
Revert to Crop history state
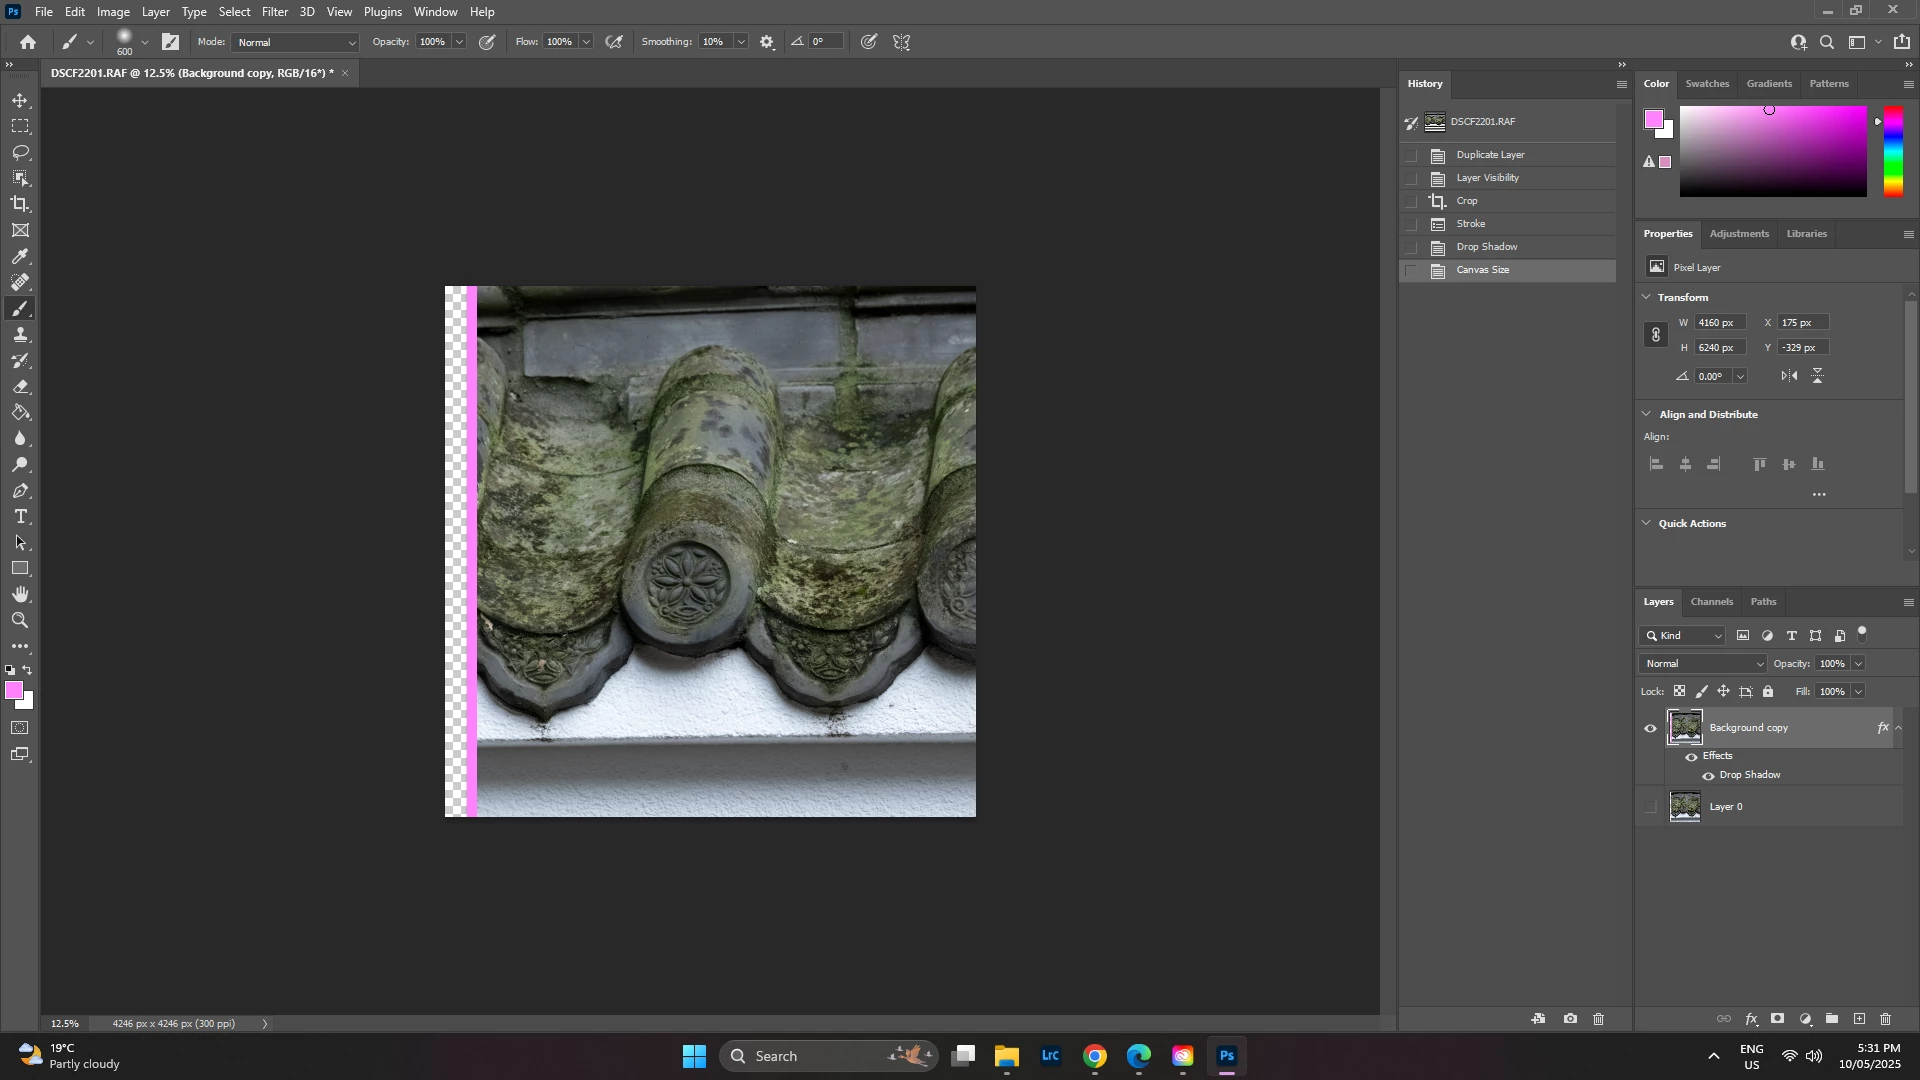(1467, 201)
